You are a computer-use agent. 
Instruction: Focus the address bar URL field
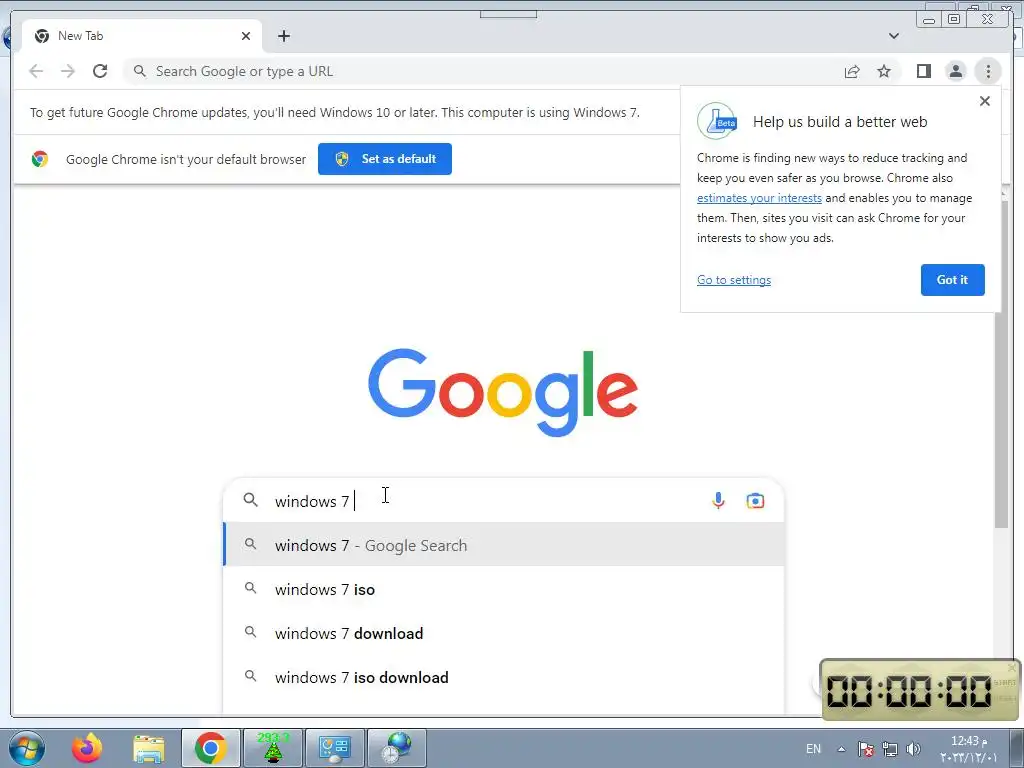pyautogui.click(x=483, y=71)
